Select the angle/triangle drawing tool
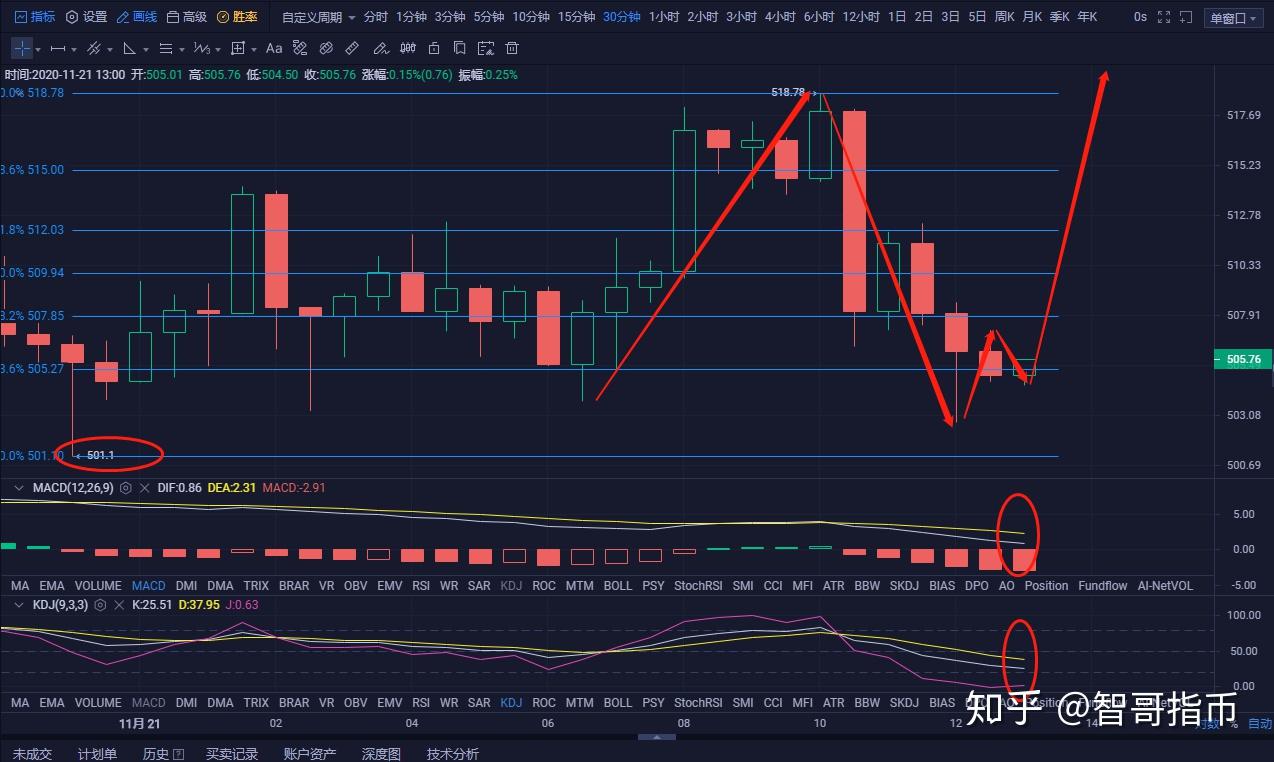 tap(130, 48)
